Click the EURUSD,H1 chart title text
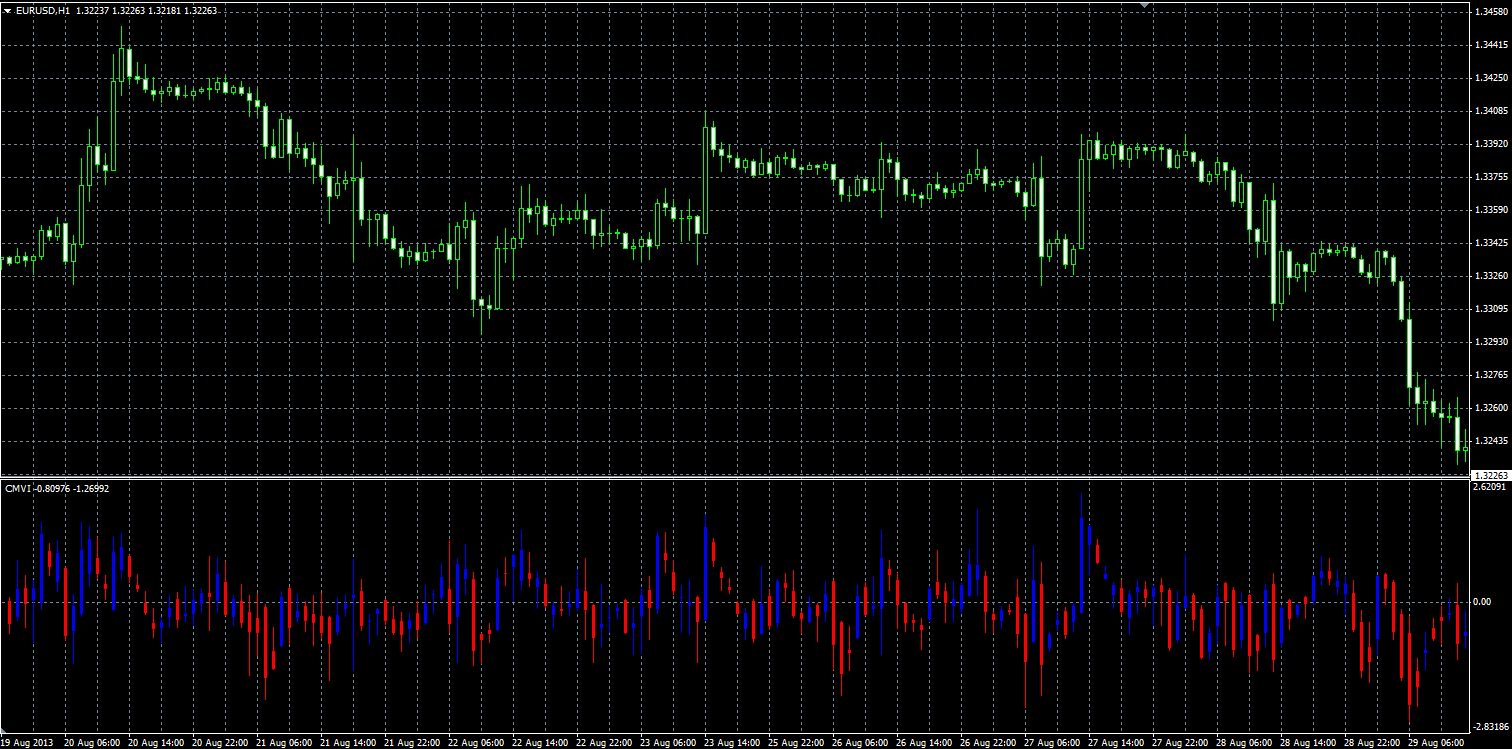 pos(42,10)
